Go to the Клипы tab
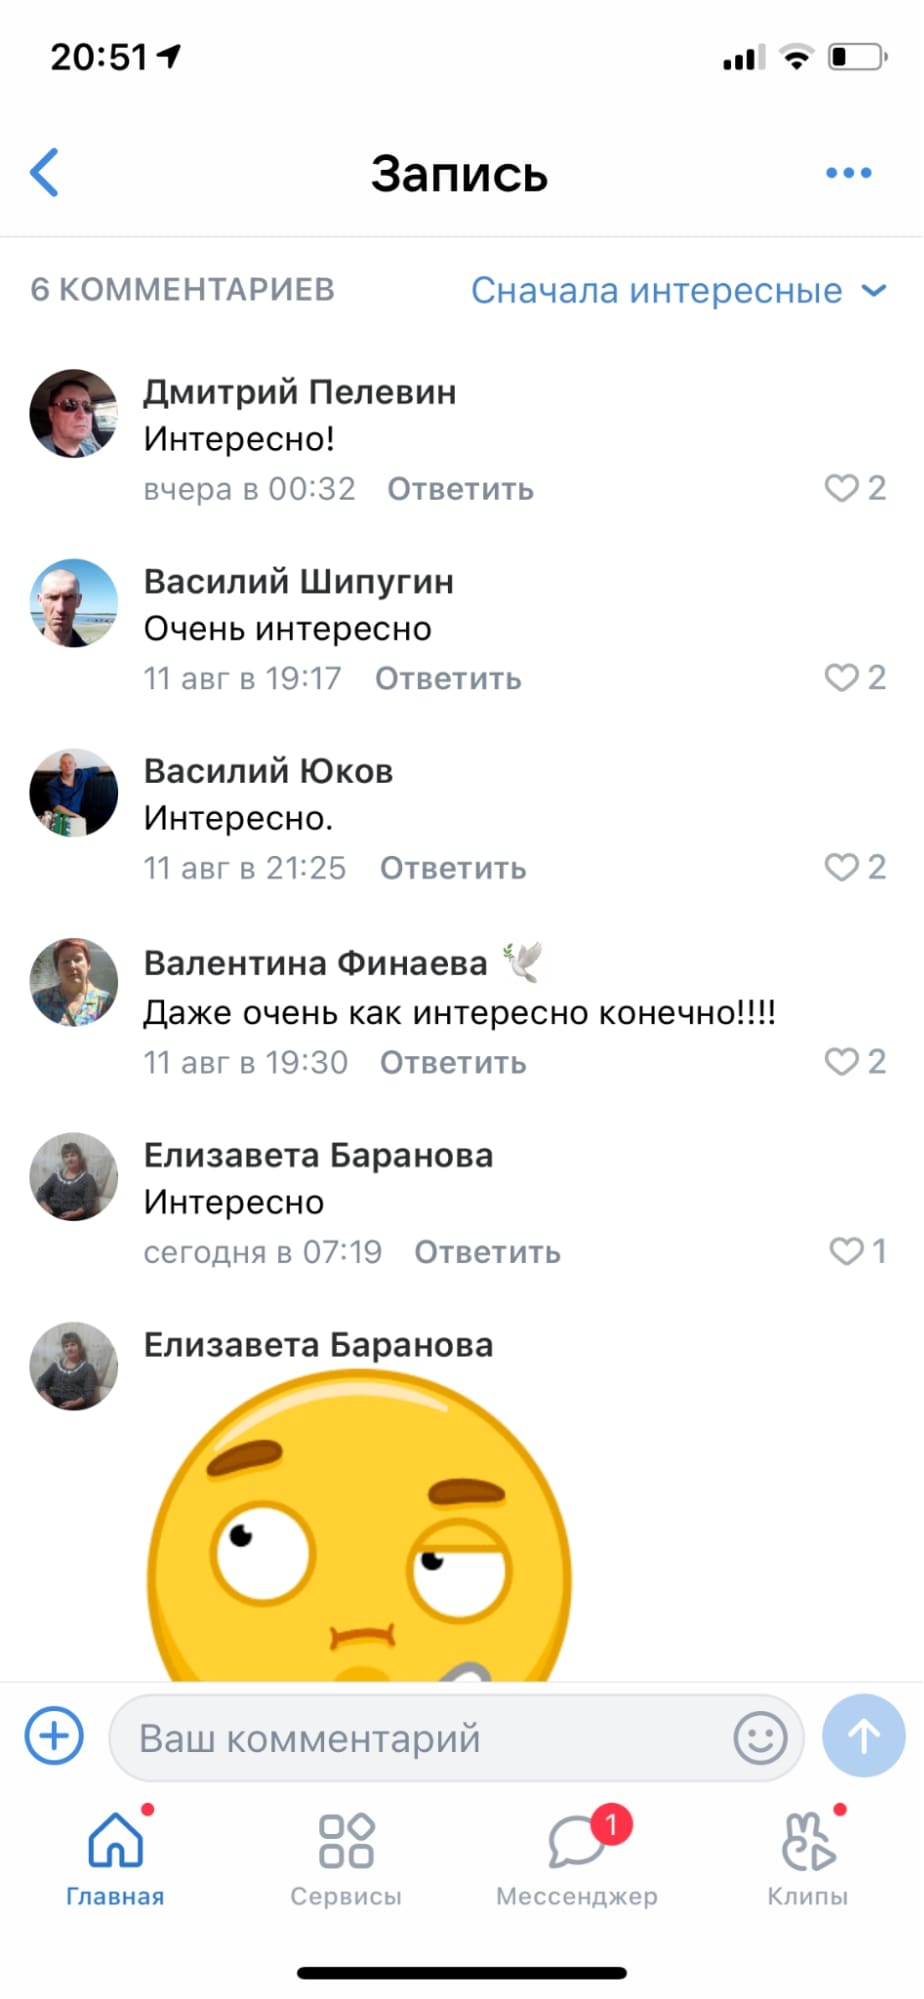Viewport: 924px width, 1999px height. tap(808, 1858)
